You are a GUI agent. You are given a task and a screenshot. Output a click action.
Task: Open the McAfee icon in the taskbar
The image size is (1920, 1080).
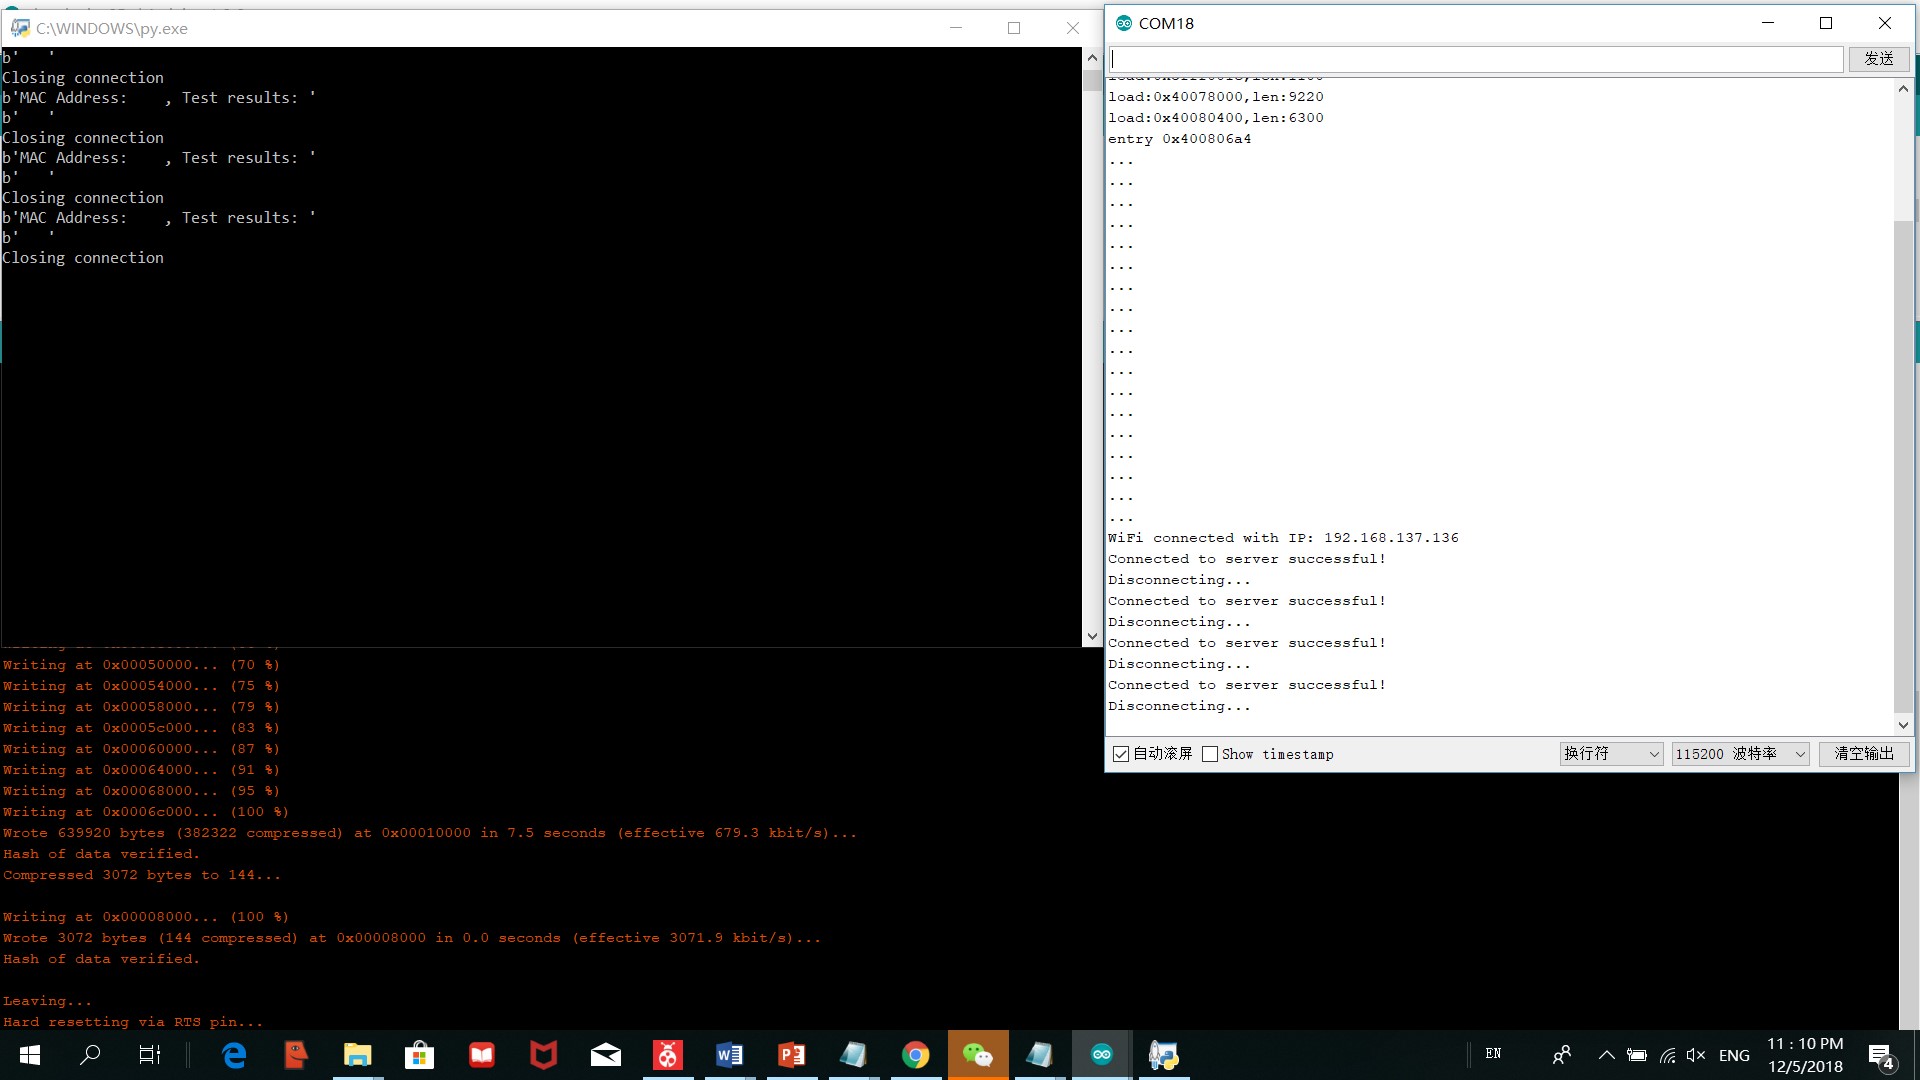tap(543, 1055)
